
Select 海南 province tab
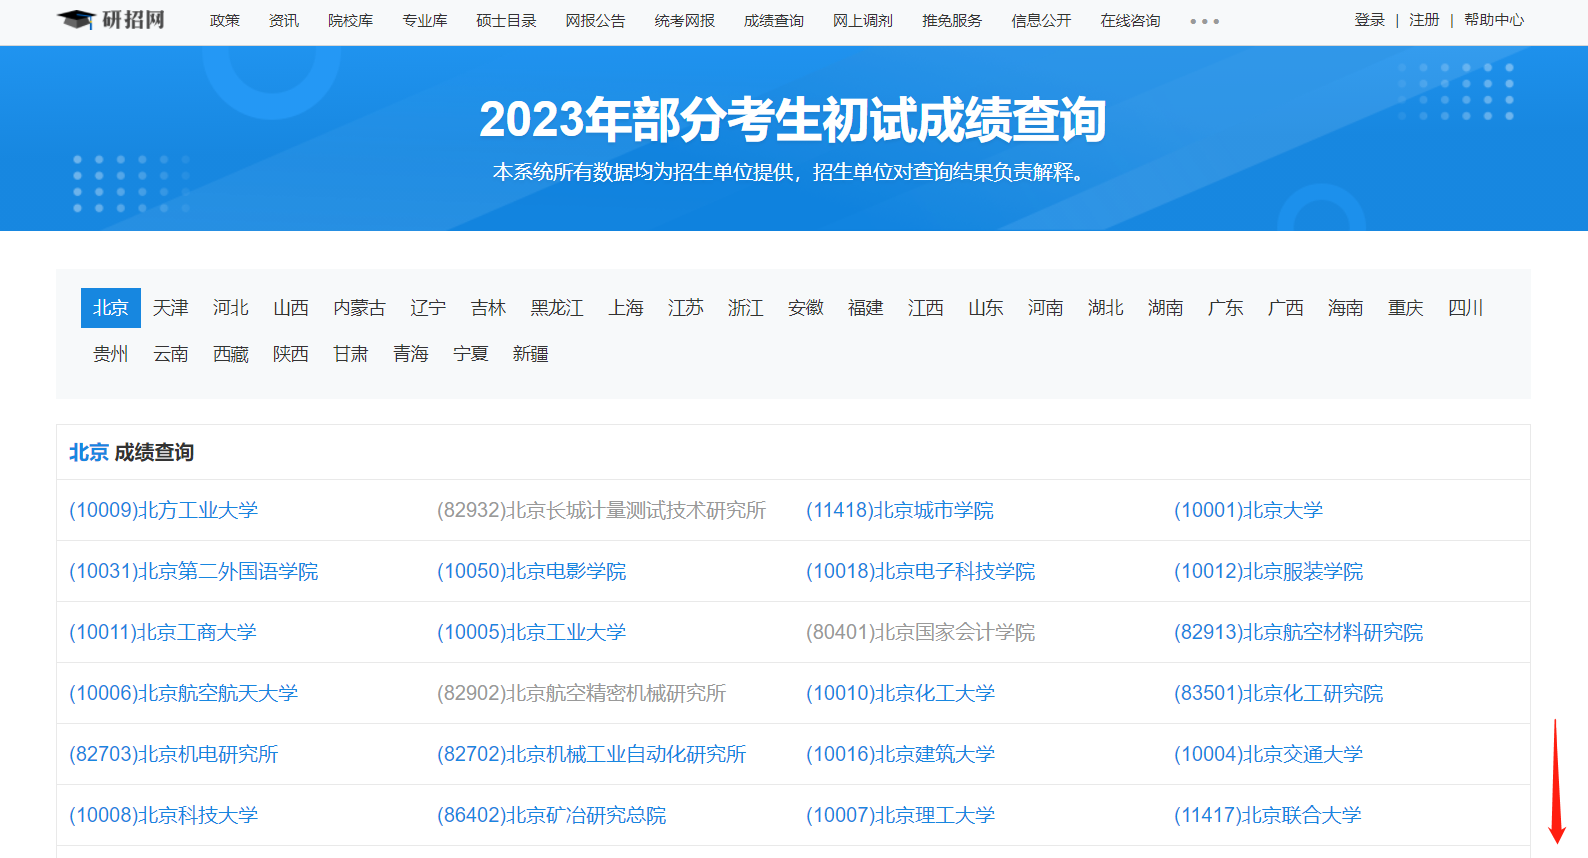tap(1346, 308)
